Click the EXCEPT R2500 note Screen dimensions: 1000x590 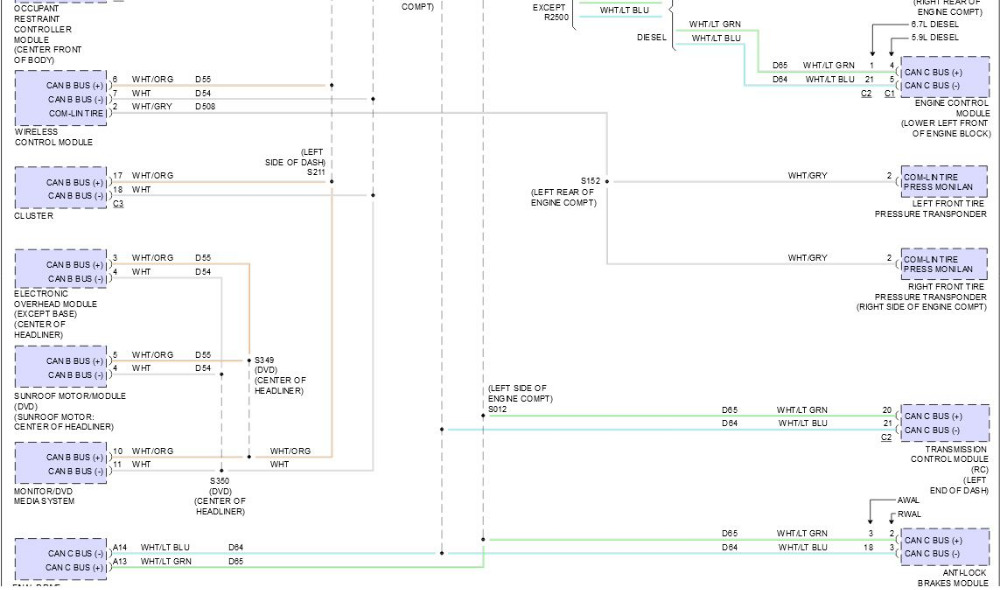coord(550,12)
